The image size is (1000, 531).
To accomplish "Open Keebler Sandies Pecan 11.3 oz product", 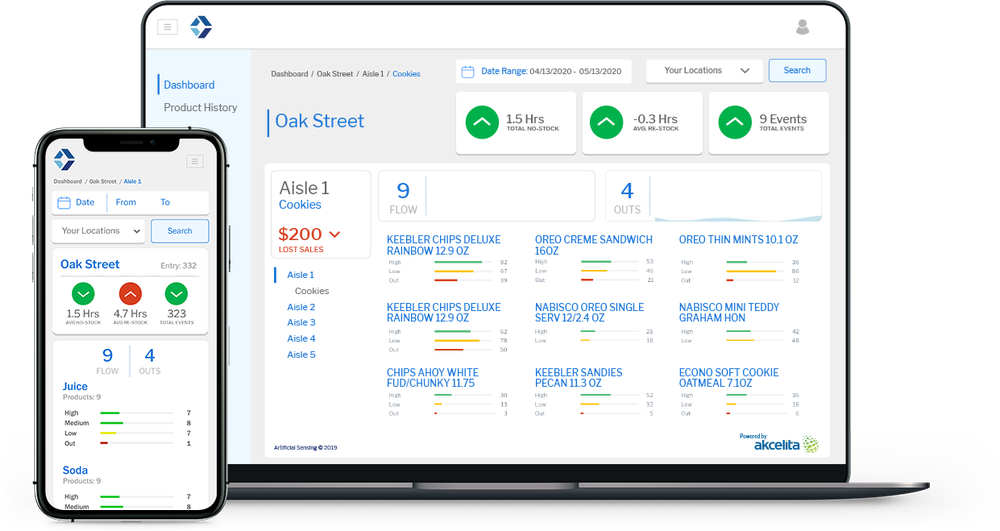I will click(x=578, y=377).
